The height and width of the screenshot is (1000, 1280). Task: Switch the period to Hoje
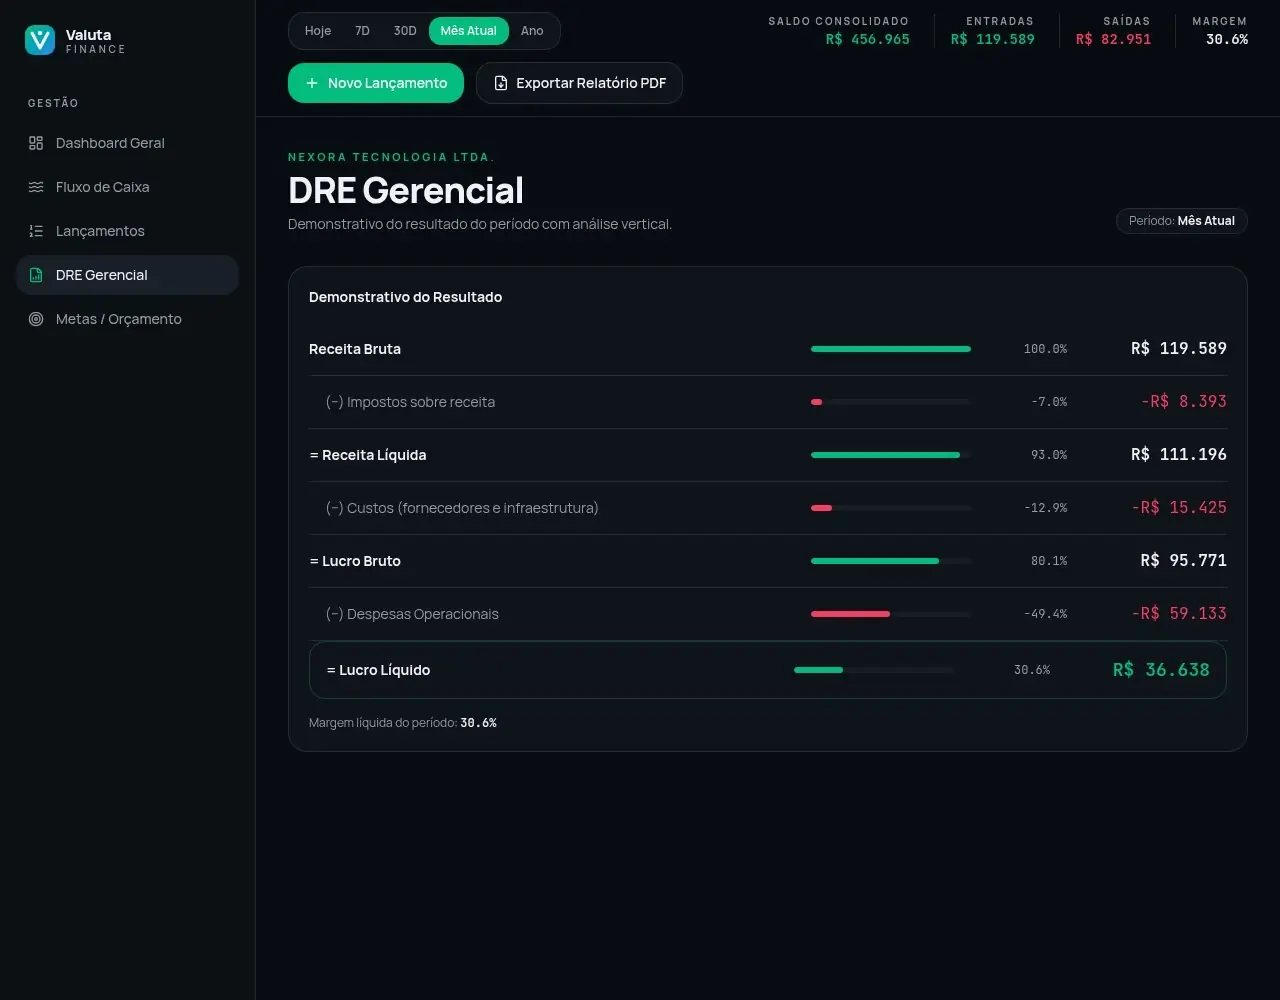(318, 31)
